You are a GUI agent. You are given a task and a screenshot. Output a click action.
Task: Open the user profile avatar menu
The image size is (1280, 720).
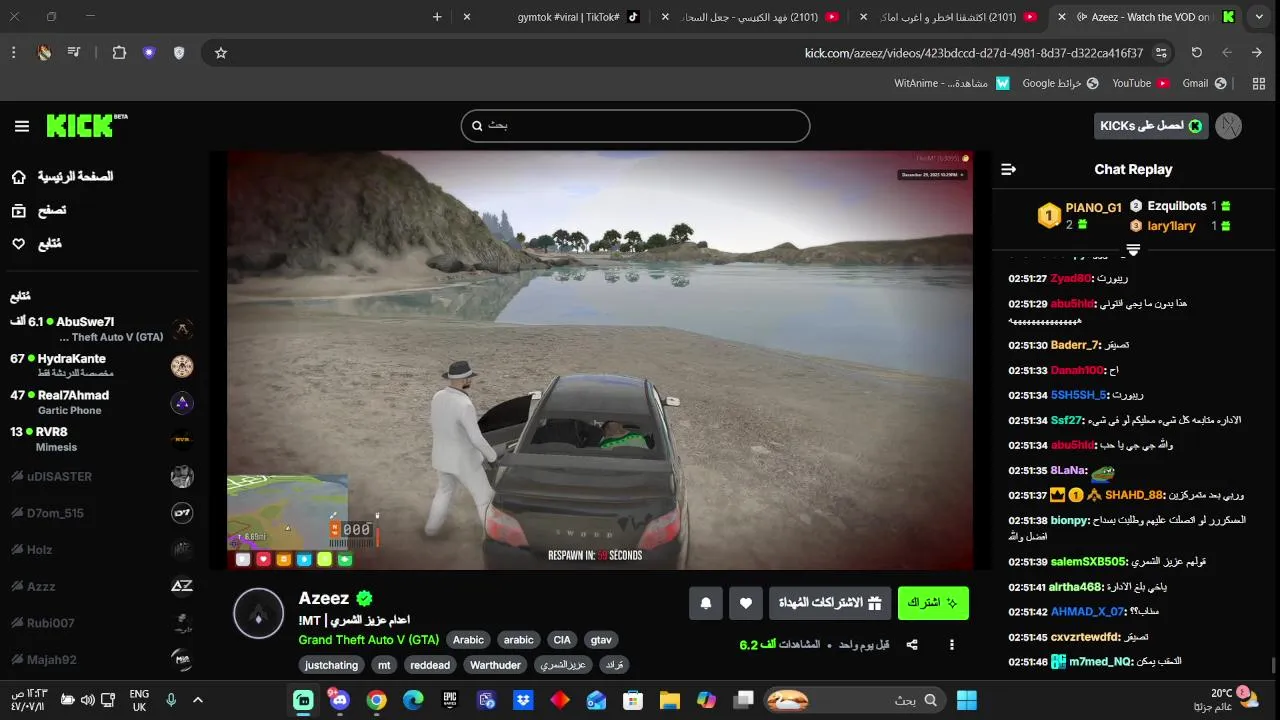(1229, 126)
